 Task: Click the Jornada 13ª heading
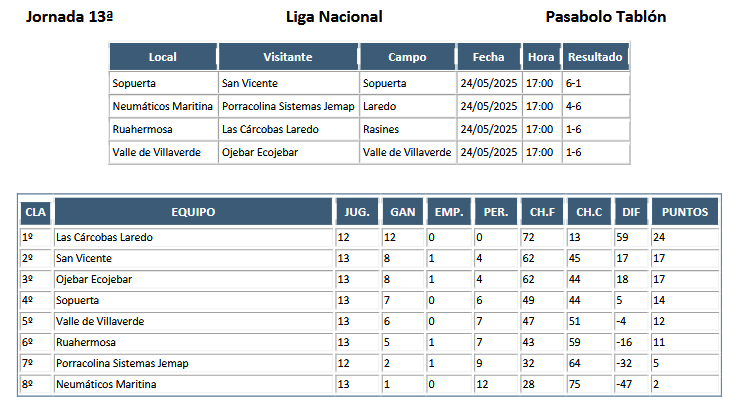69,17
